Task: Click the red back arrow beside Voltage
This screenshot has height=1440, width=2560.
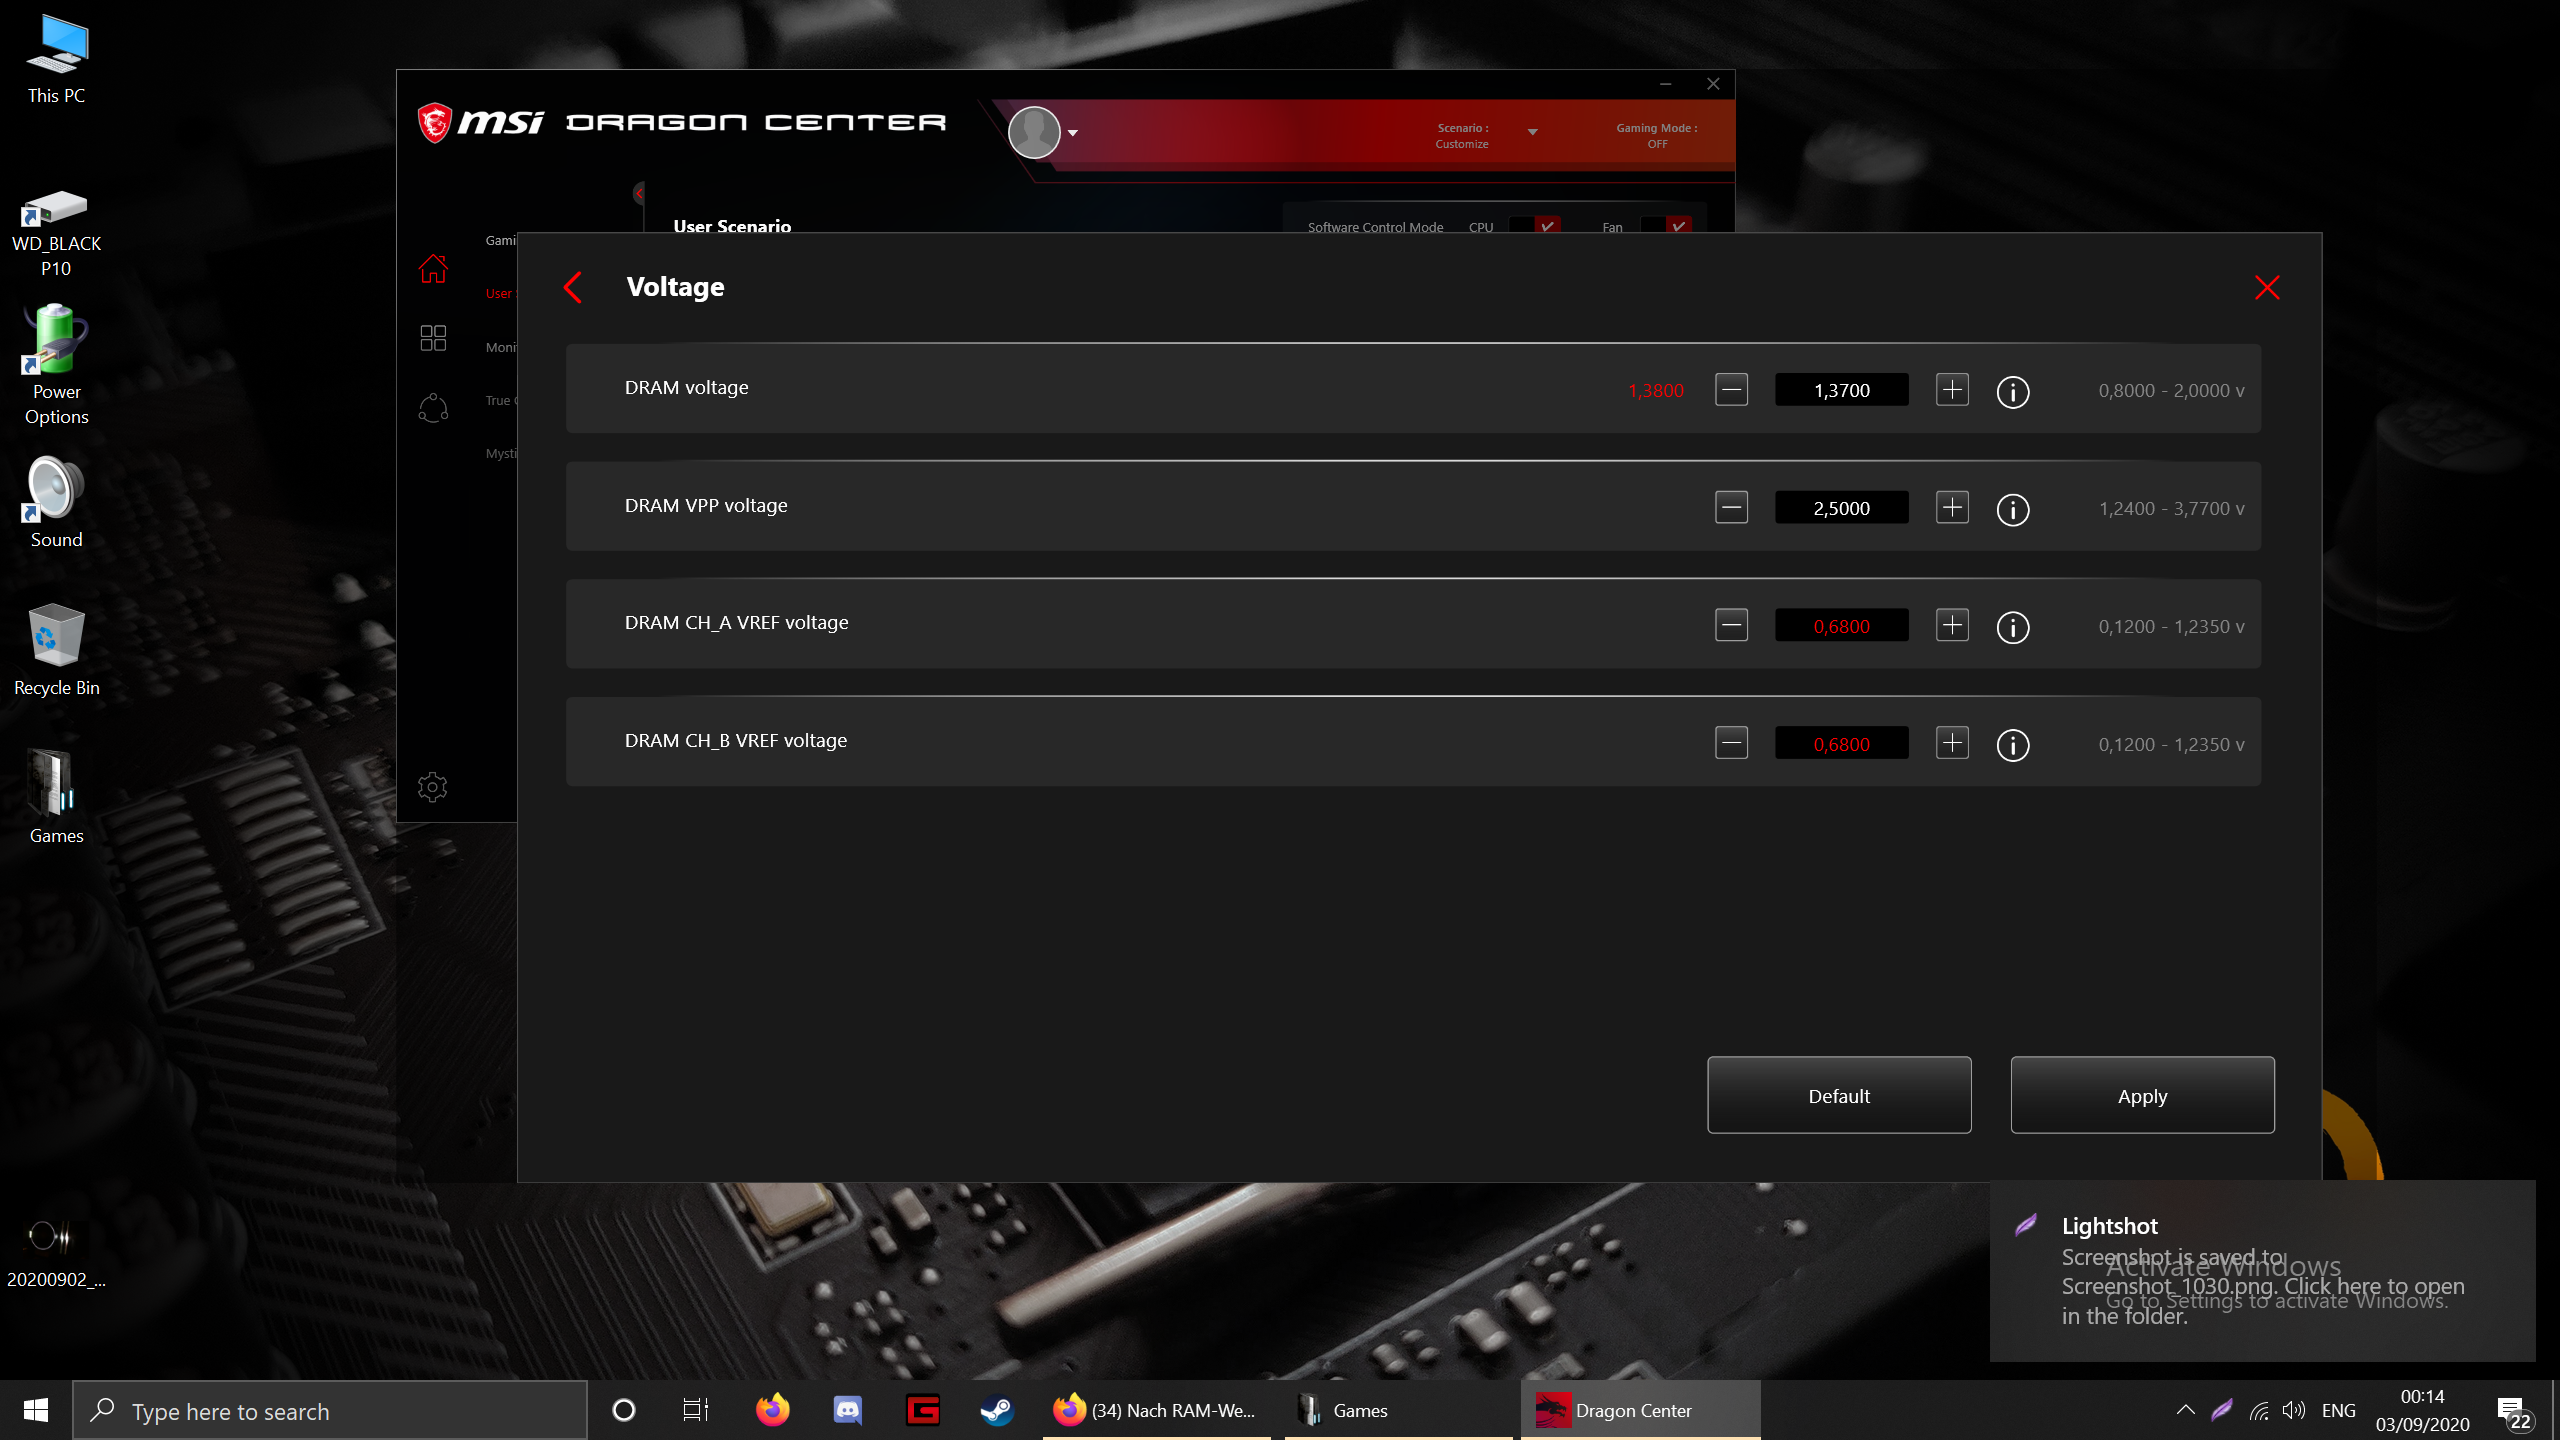Action: click(x=573, y=288)
